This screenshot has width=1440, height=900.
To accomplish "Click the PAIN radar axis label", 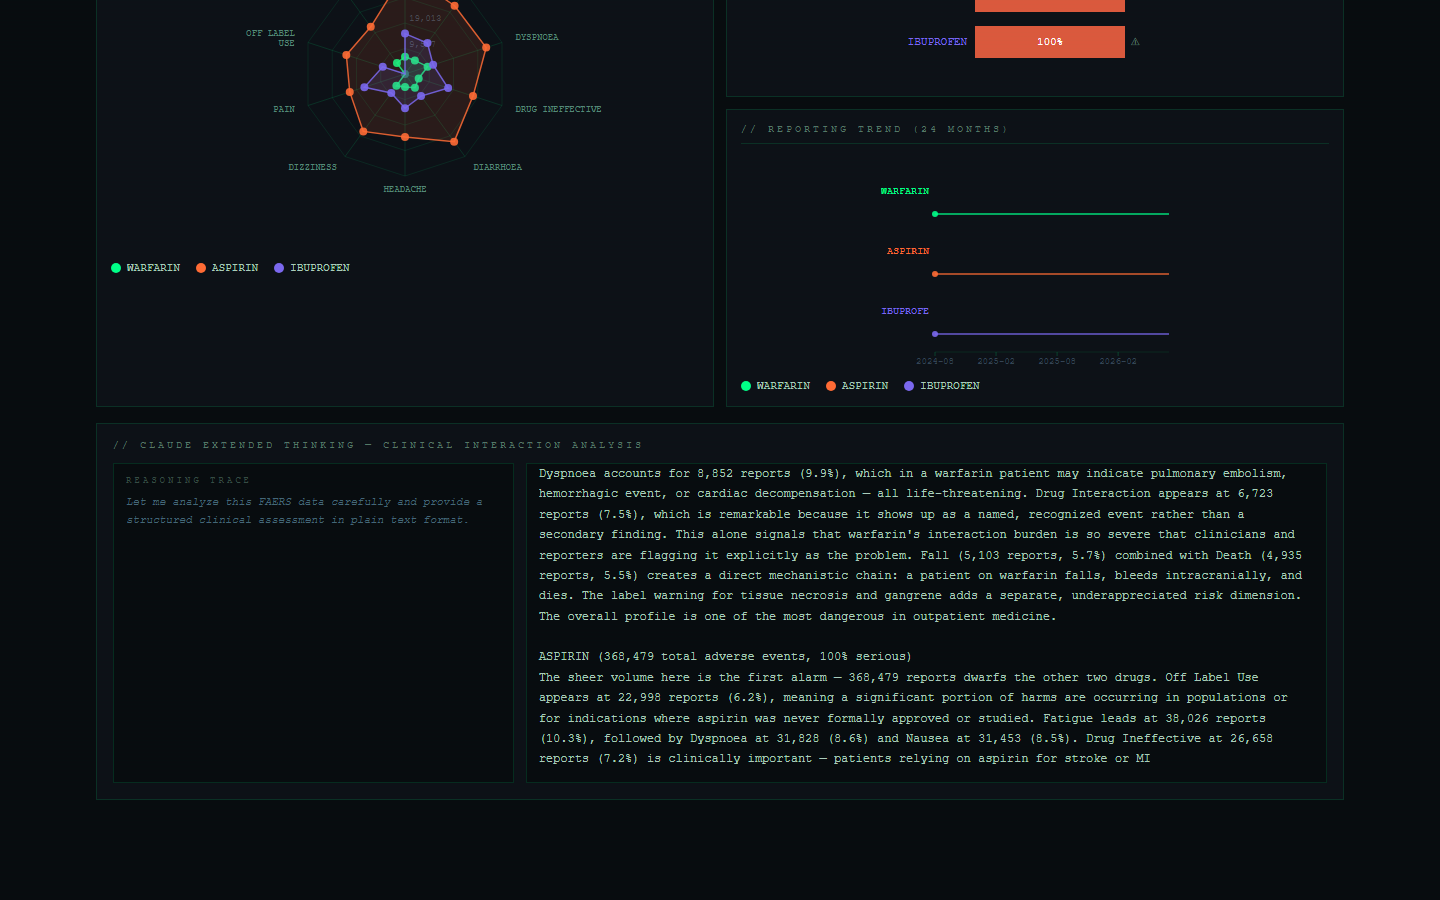I will (284, 109).
